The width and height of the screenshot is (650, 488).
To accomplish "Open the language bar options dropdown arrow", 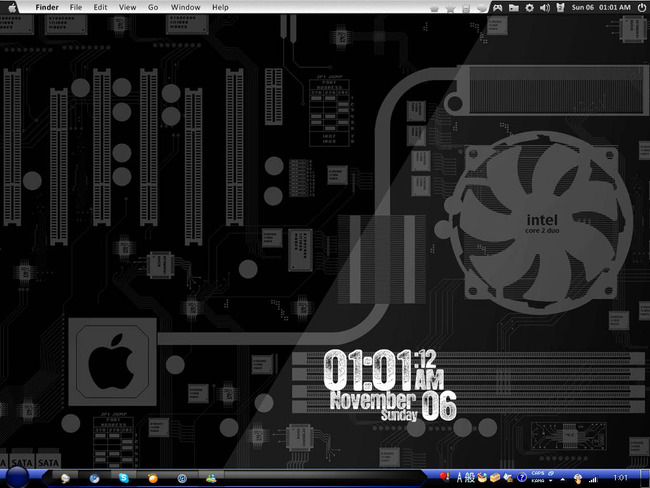I will point(551,481).
